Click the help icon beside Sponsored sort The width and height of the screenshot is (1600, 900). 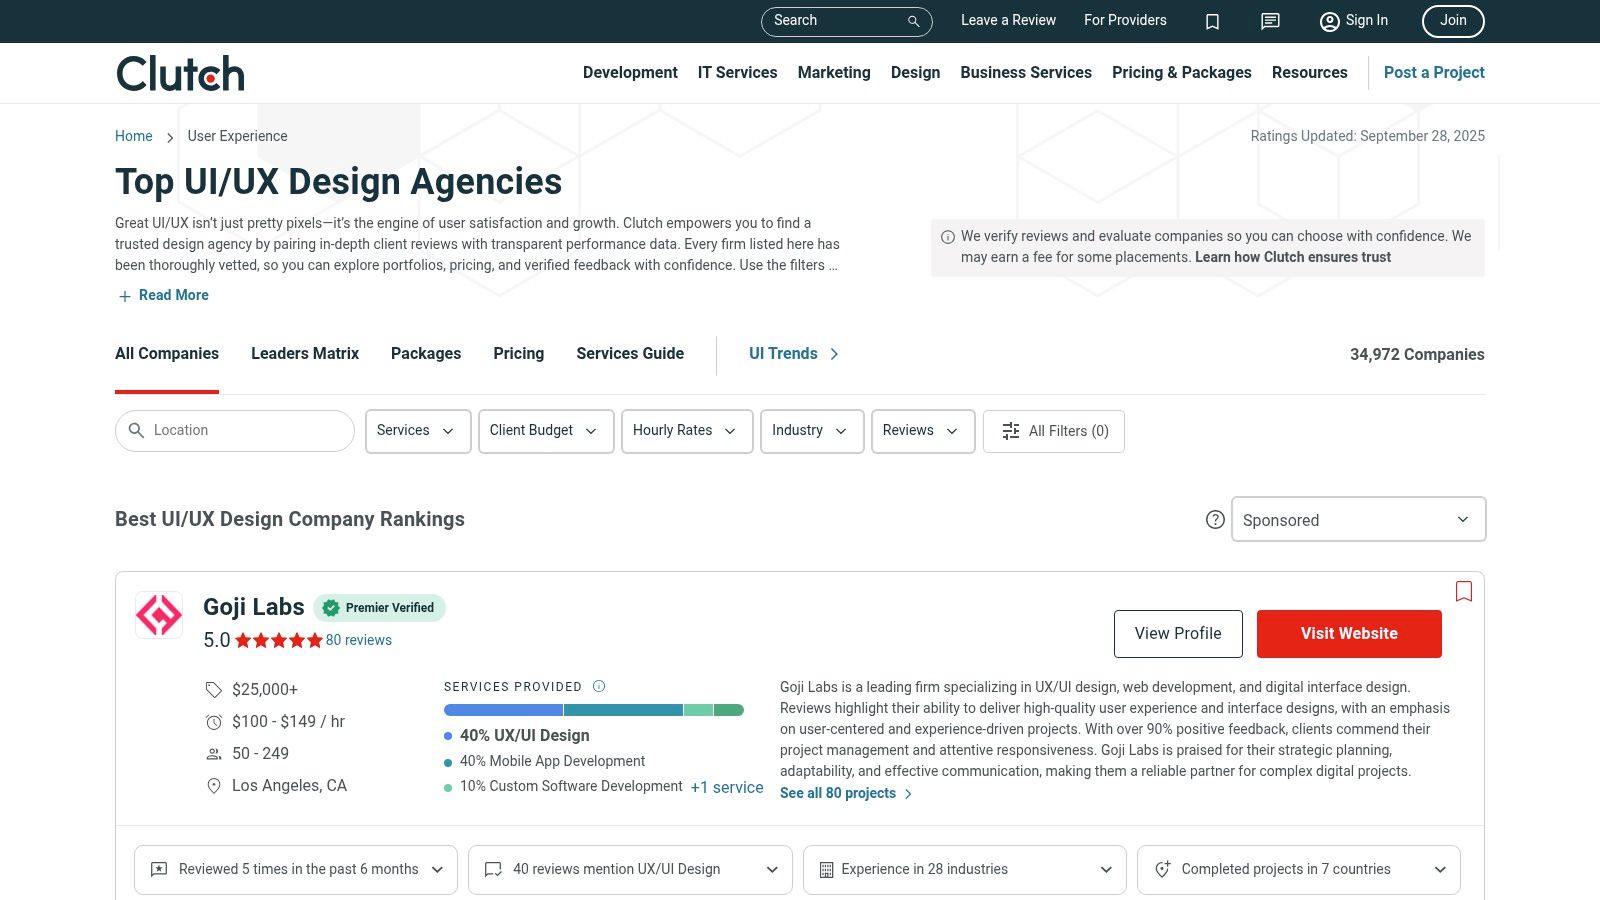coord(1215,520)
